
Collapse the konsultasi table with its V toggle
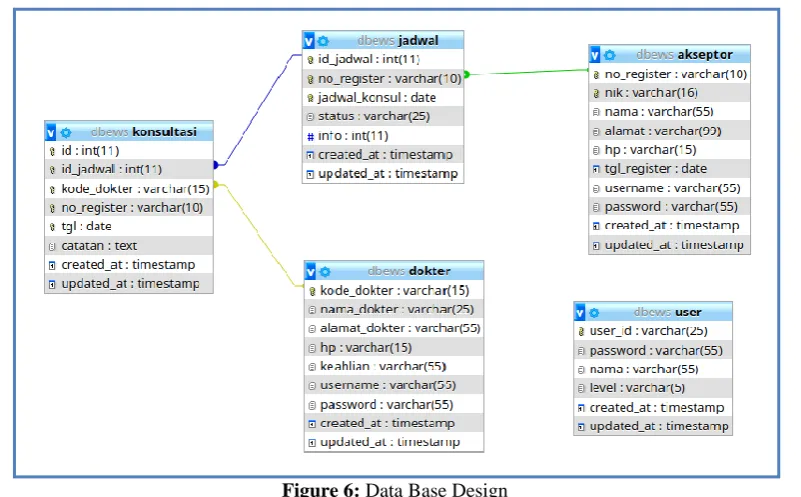point(51,133)
